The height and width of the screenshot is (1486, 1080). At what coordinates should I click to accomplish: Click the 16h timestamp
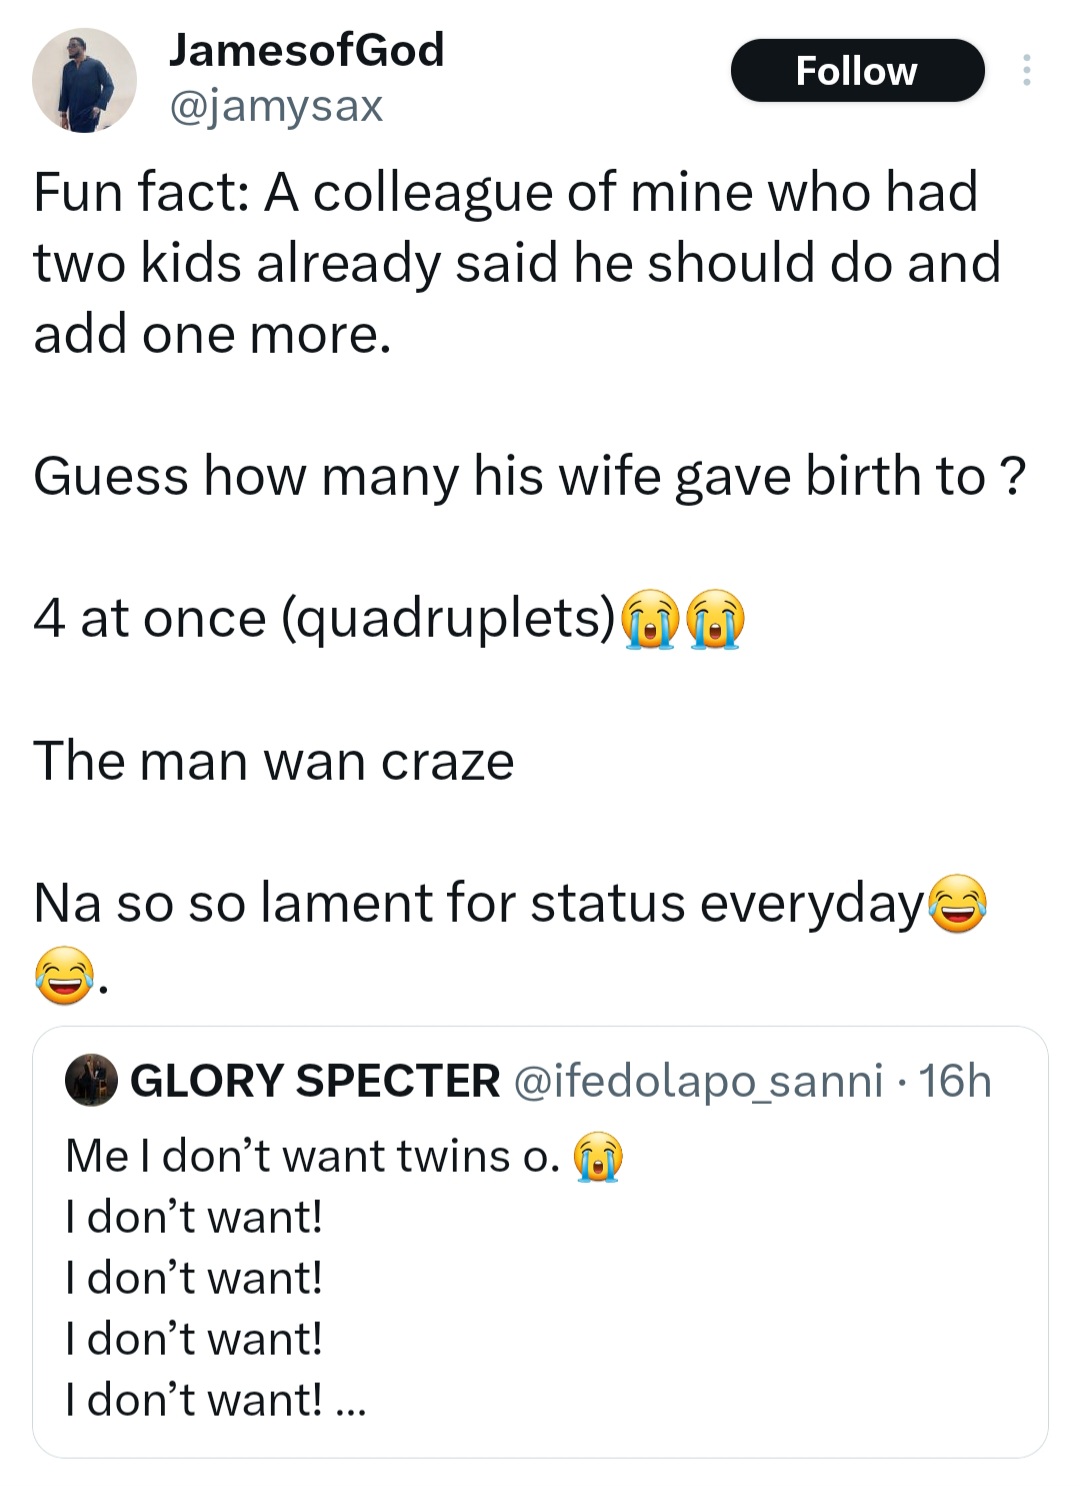(954, 1081)
